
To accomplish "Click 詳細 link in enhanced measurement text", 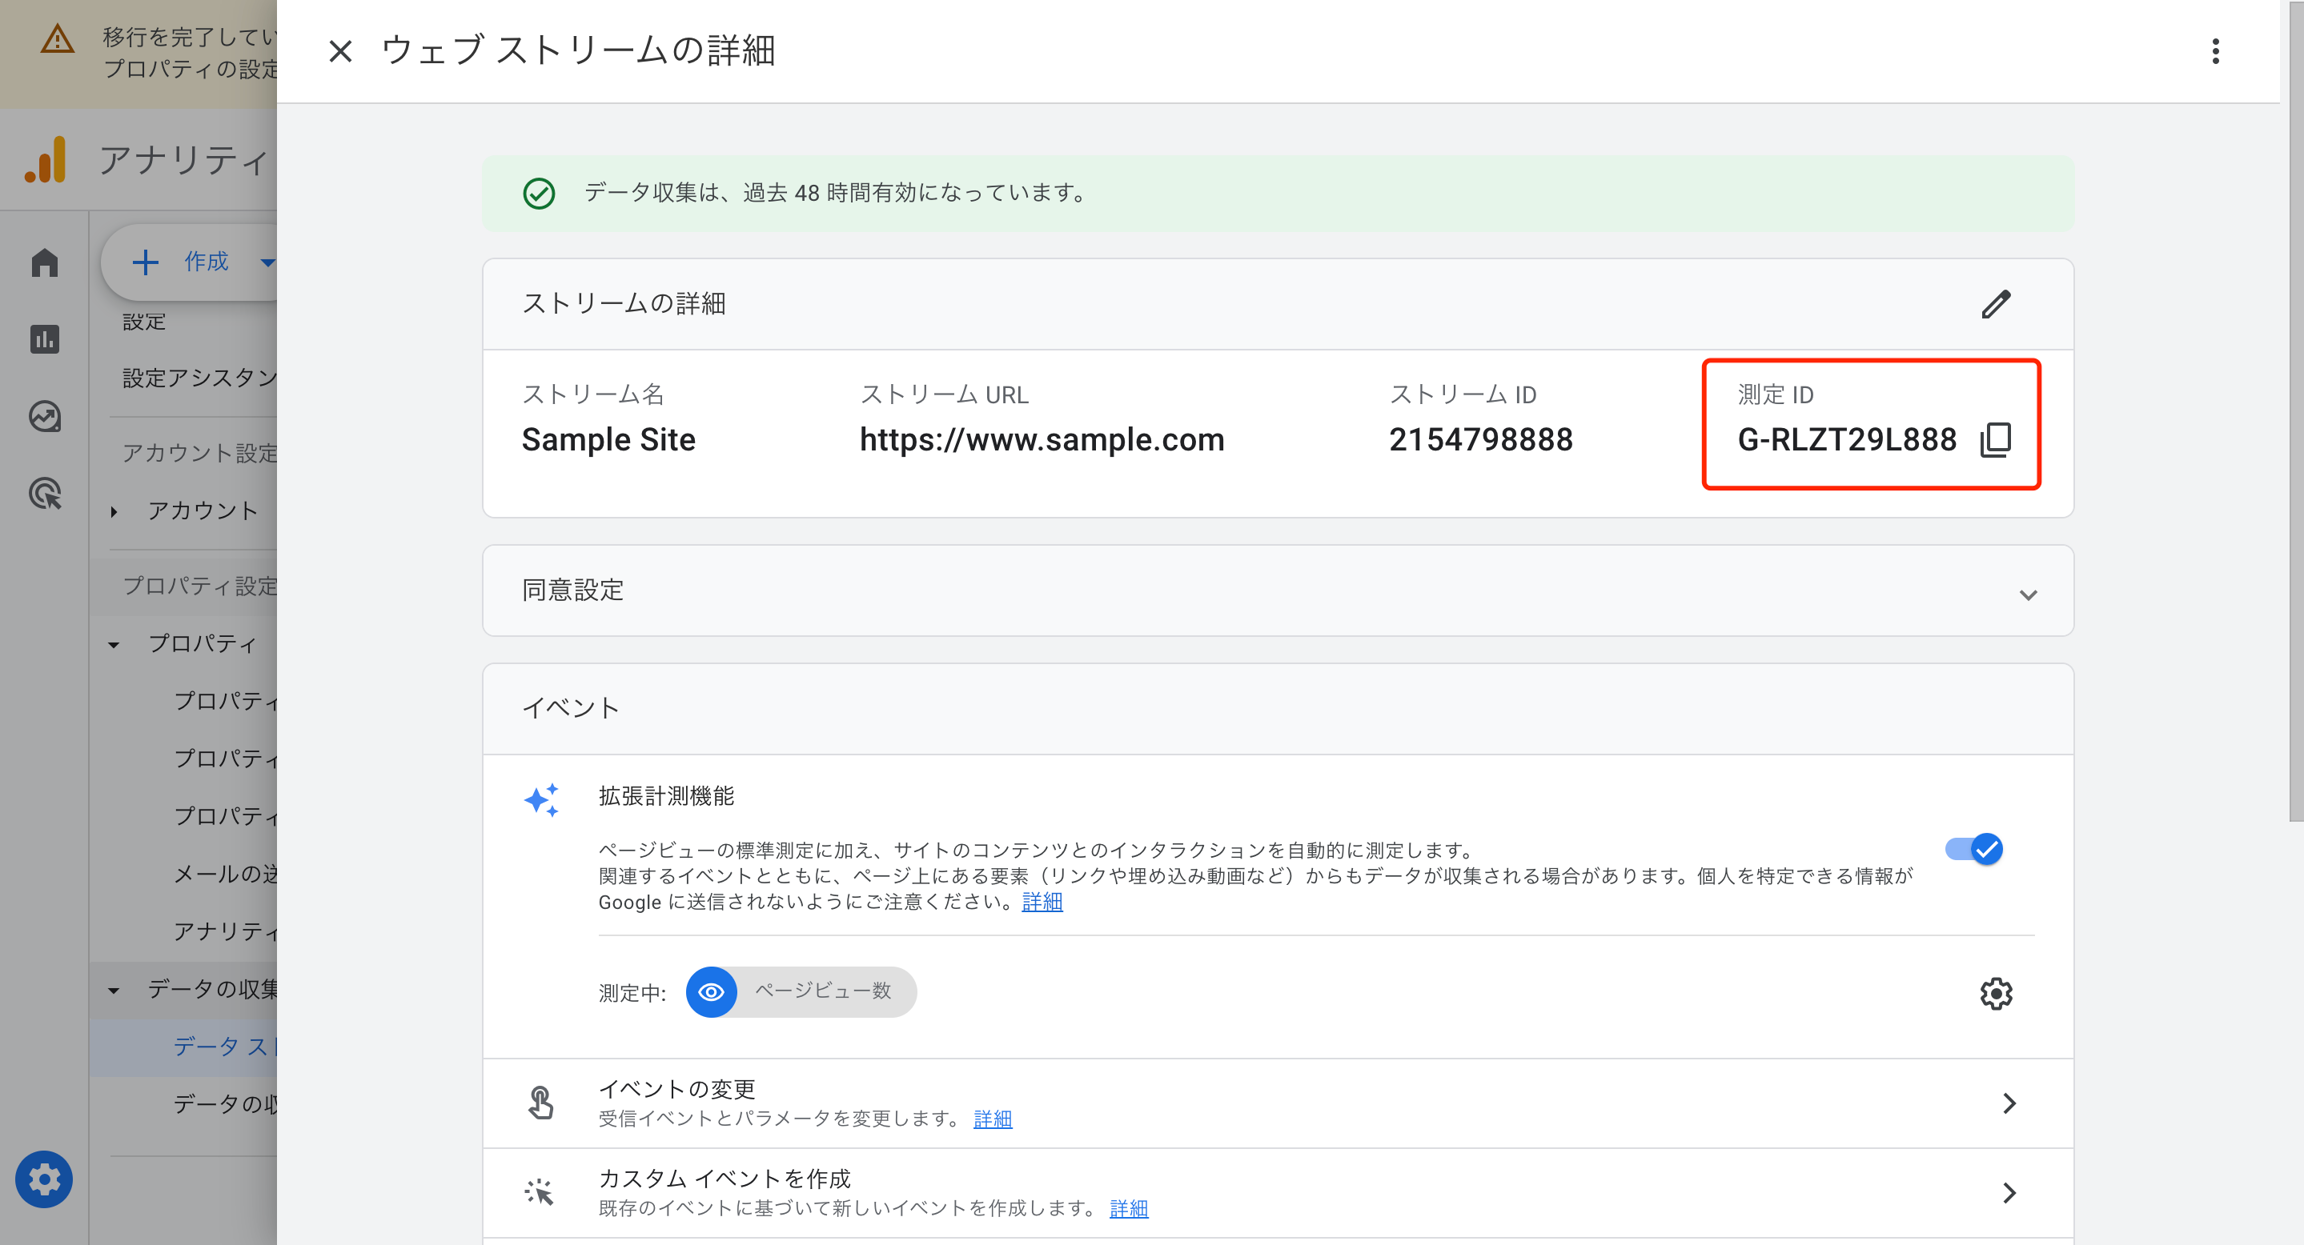I will 1041,902.
